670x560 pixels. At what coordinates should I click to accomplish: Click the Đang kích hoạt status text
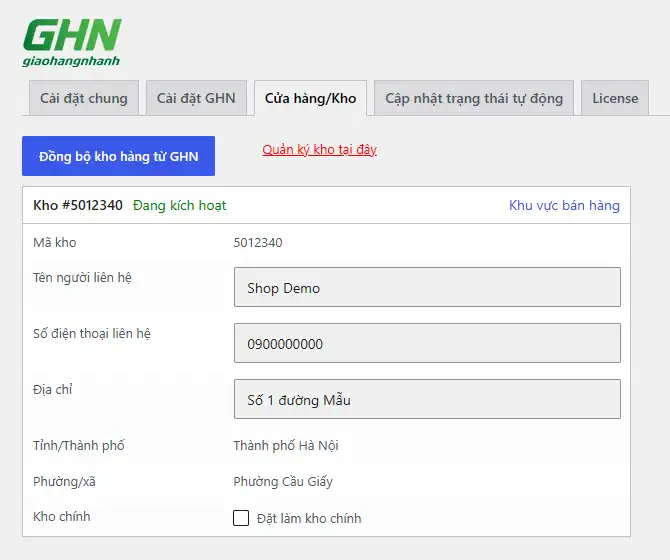179,205
